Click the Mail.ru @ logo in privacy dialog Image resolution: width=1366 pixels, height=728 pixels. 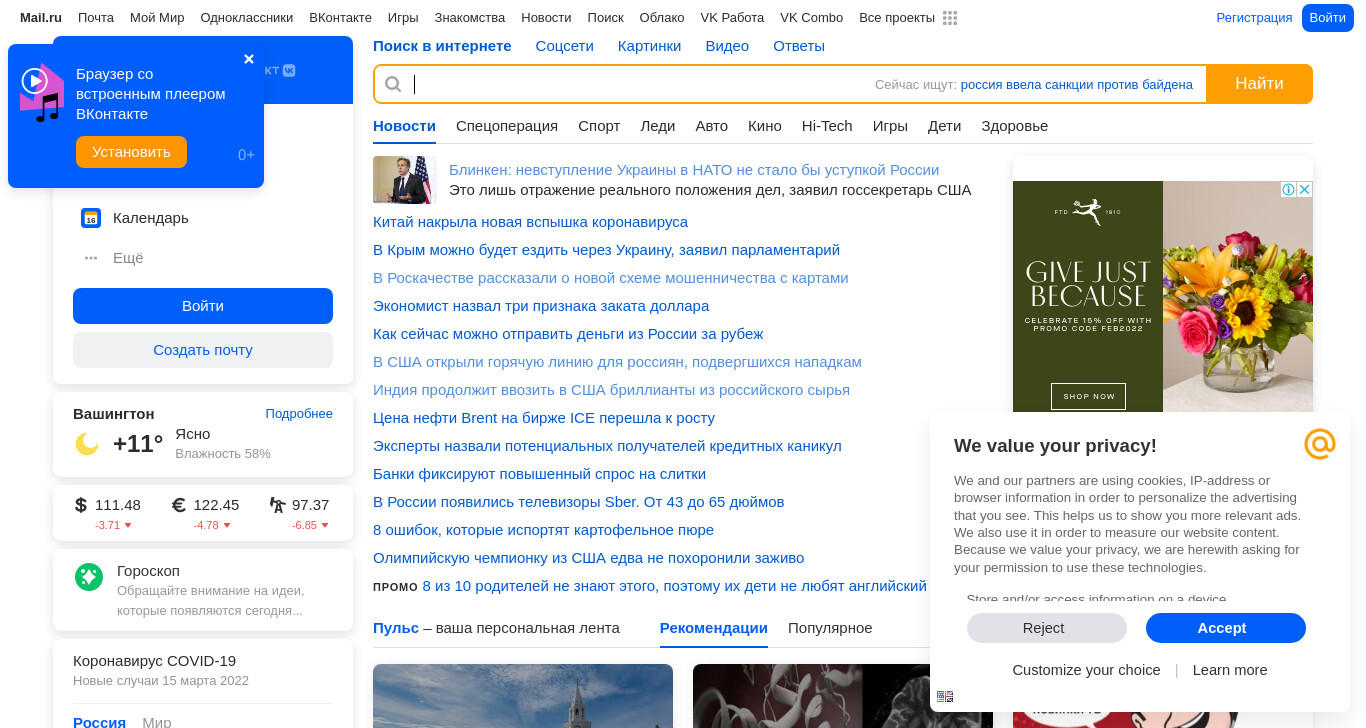pos(1320,444)
